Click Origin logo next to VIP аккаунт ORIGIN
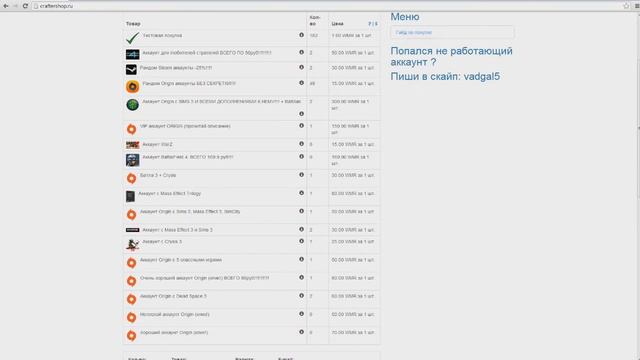The height and width of the screenshot is (360, 640). [x=131, y=129]
